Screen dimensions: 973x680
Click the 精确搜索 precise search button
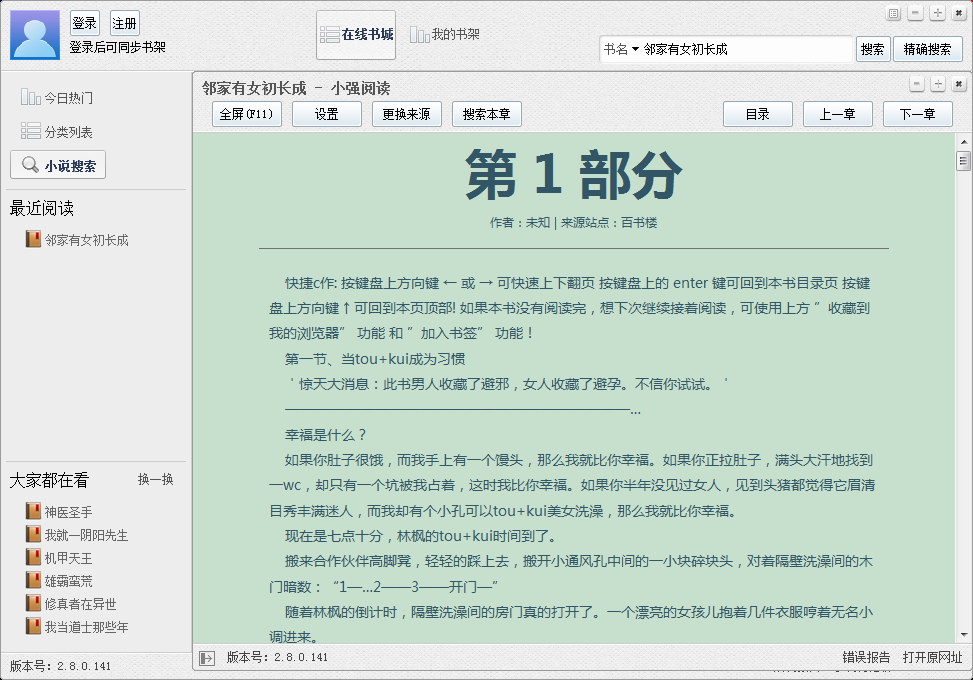tap(928, 47)
